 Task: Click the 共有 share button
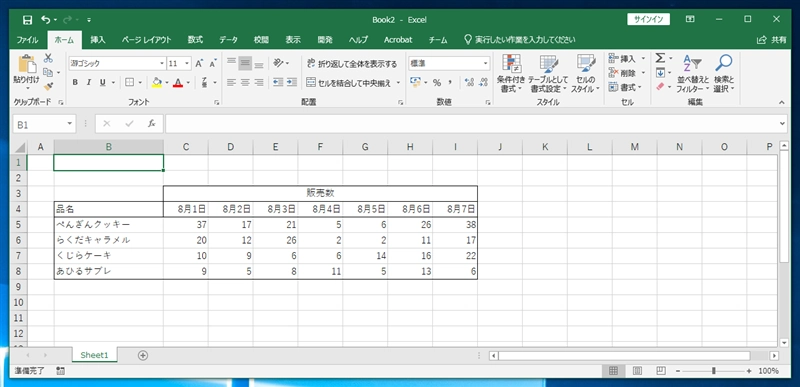click(x=772, y=40)
